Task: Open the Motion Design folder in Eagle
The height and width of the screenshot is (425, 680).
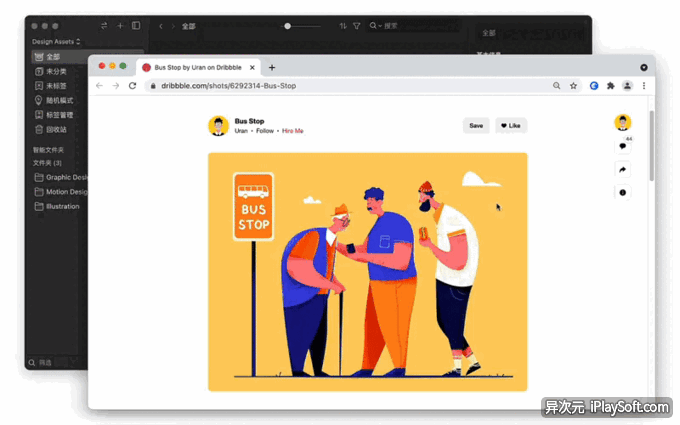Action: pos(60,192)
